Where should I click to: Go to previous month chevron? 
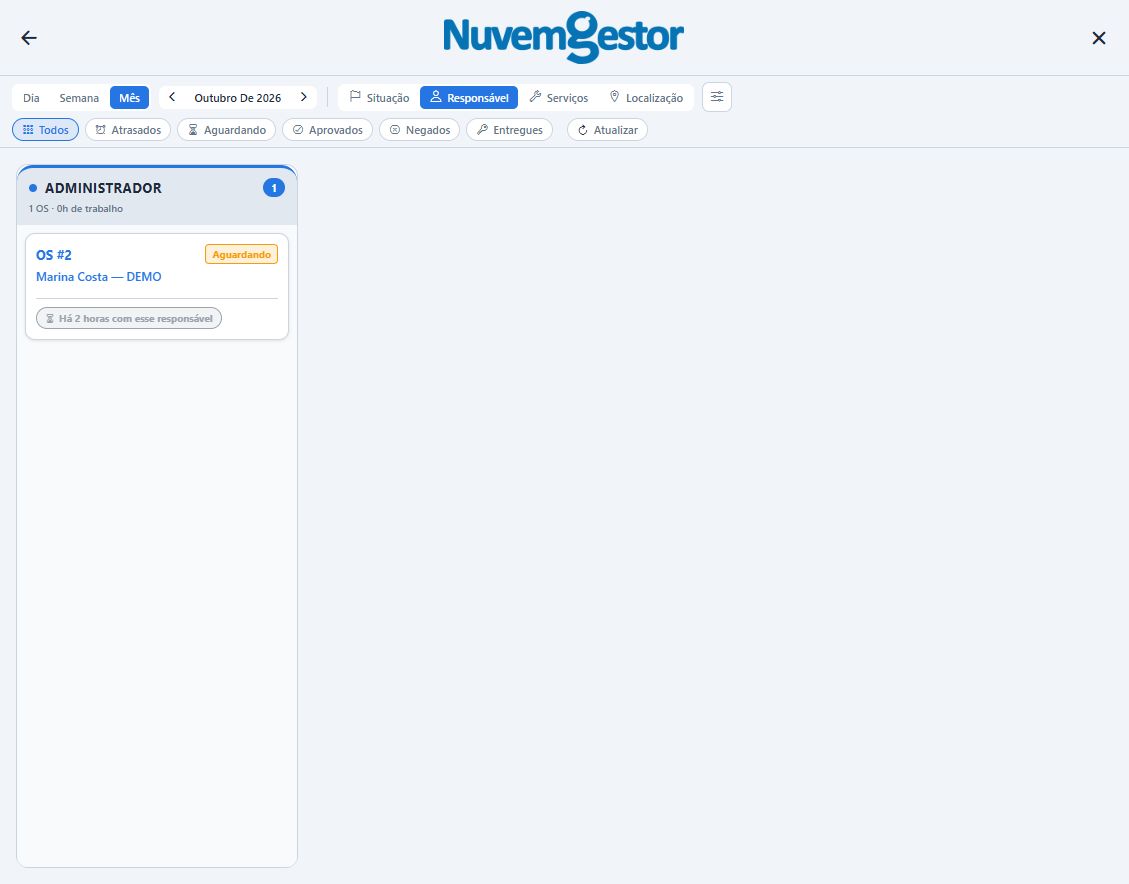[172, 97]
